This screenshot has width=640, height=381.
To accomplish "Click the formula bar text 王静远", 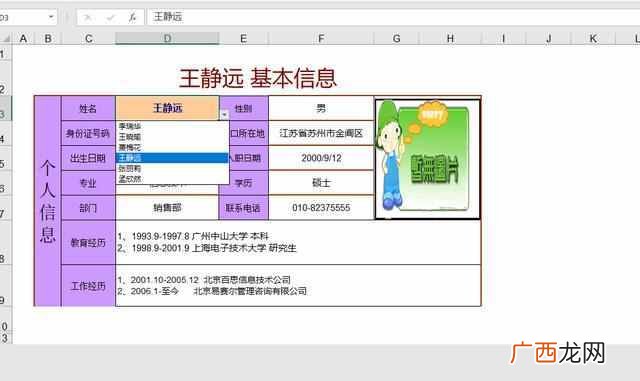I will pos(167,17).
